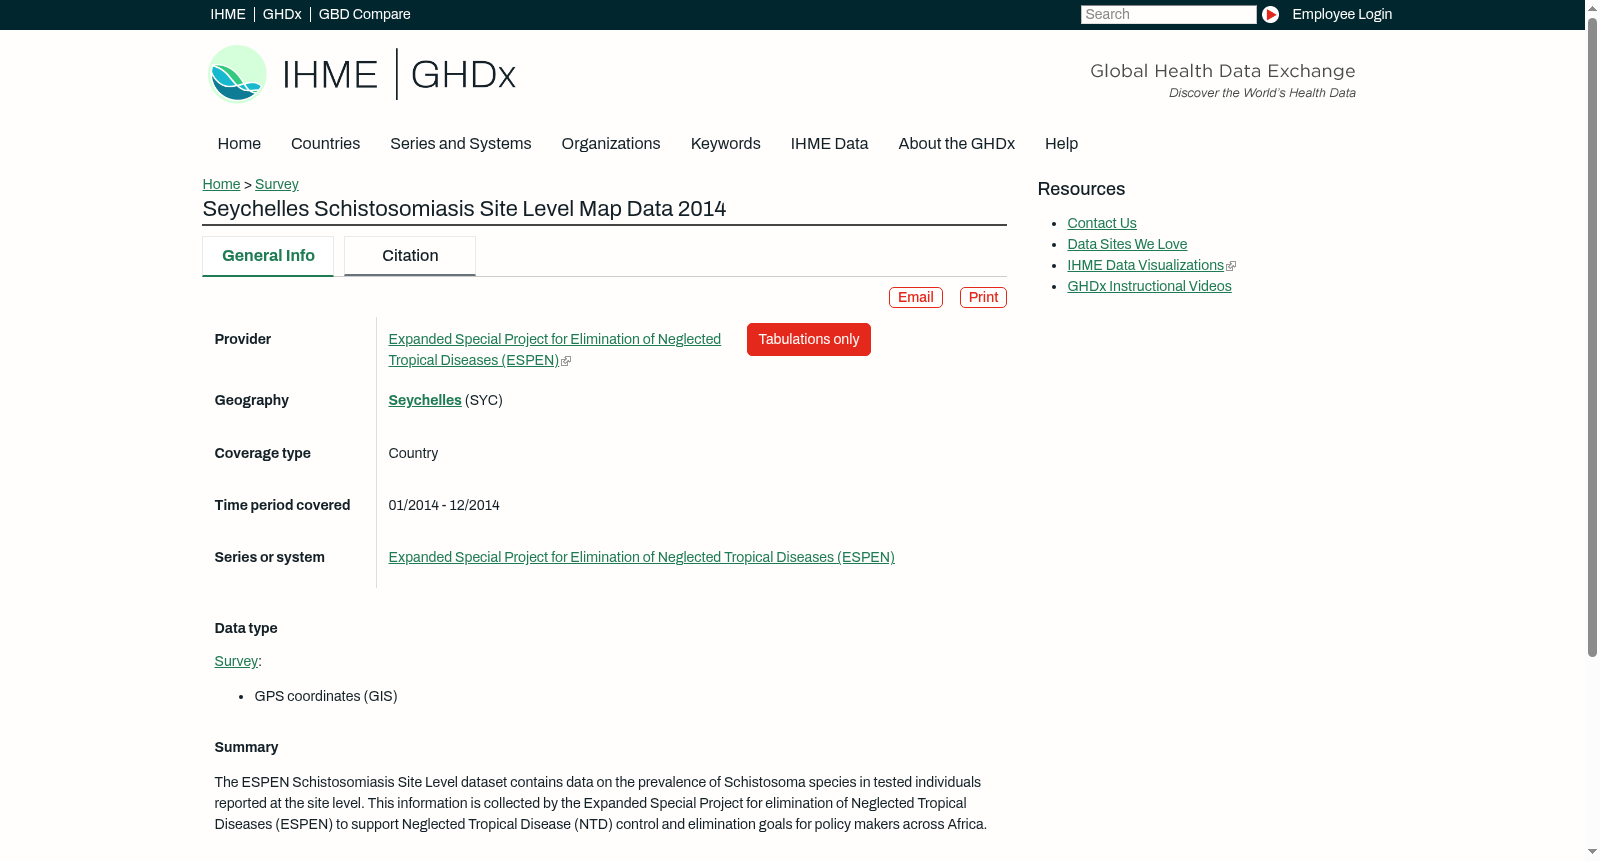Switch to the Citation tab
Viewport: 1600px width, 861px height.
coord(410,256)
